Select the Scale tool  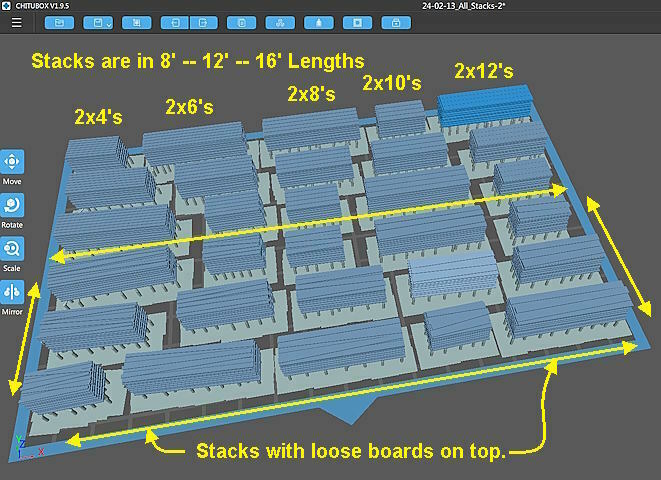(12, 249)
